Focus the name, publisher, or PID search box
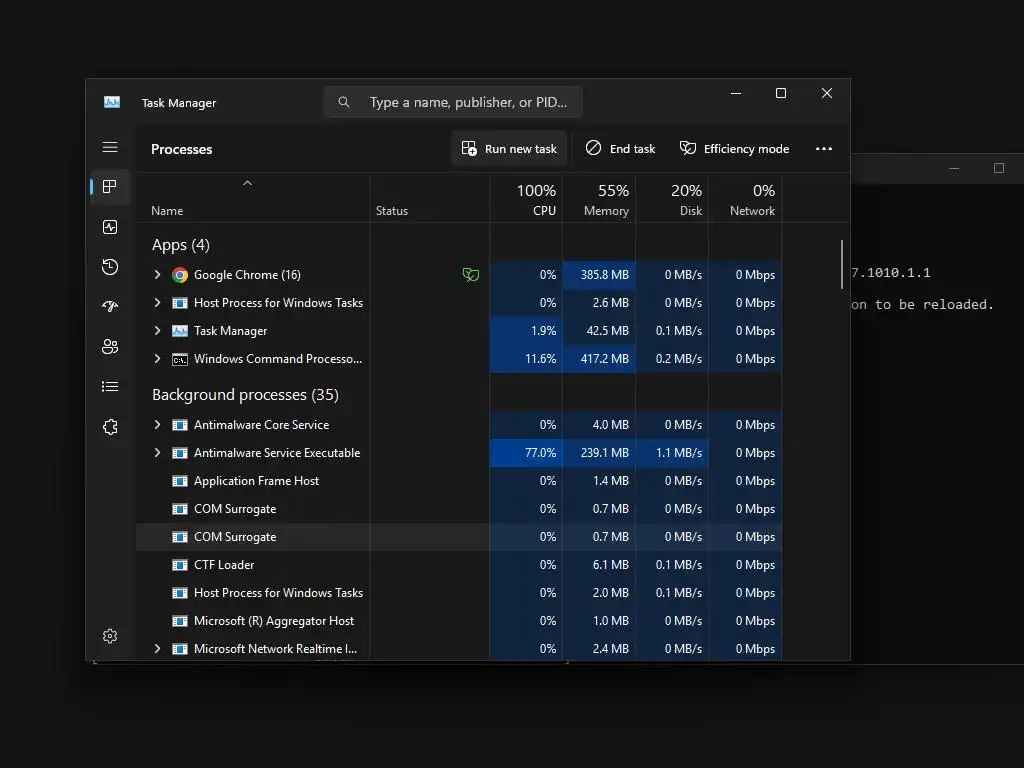 pos(453,102)
